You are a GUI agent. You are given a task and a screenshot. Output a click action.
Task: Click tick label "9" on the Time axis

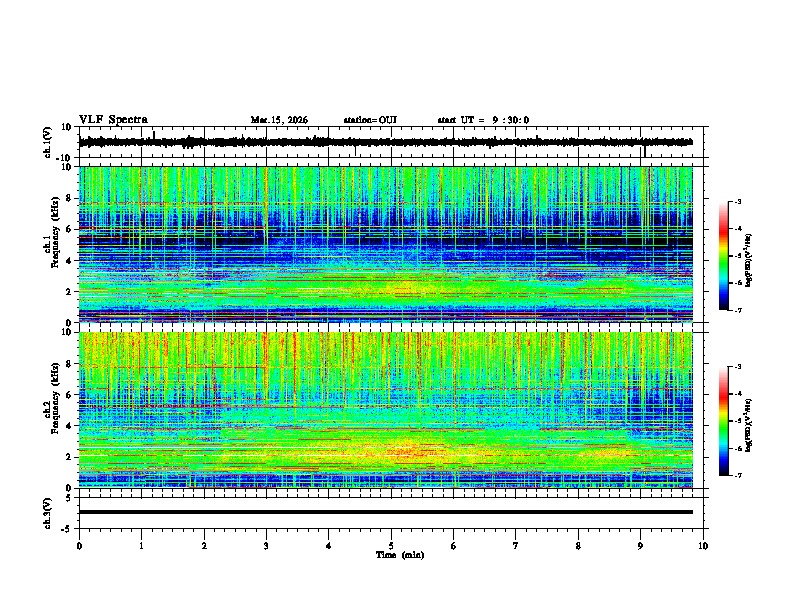[640, 546]
